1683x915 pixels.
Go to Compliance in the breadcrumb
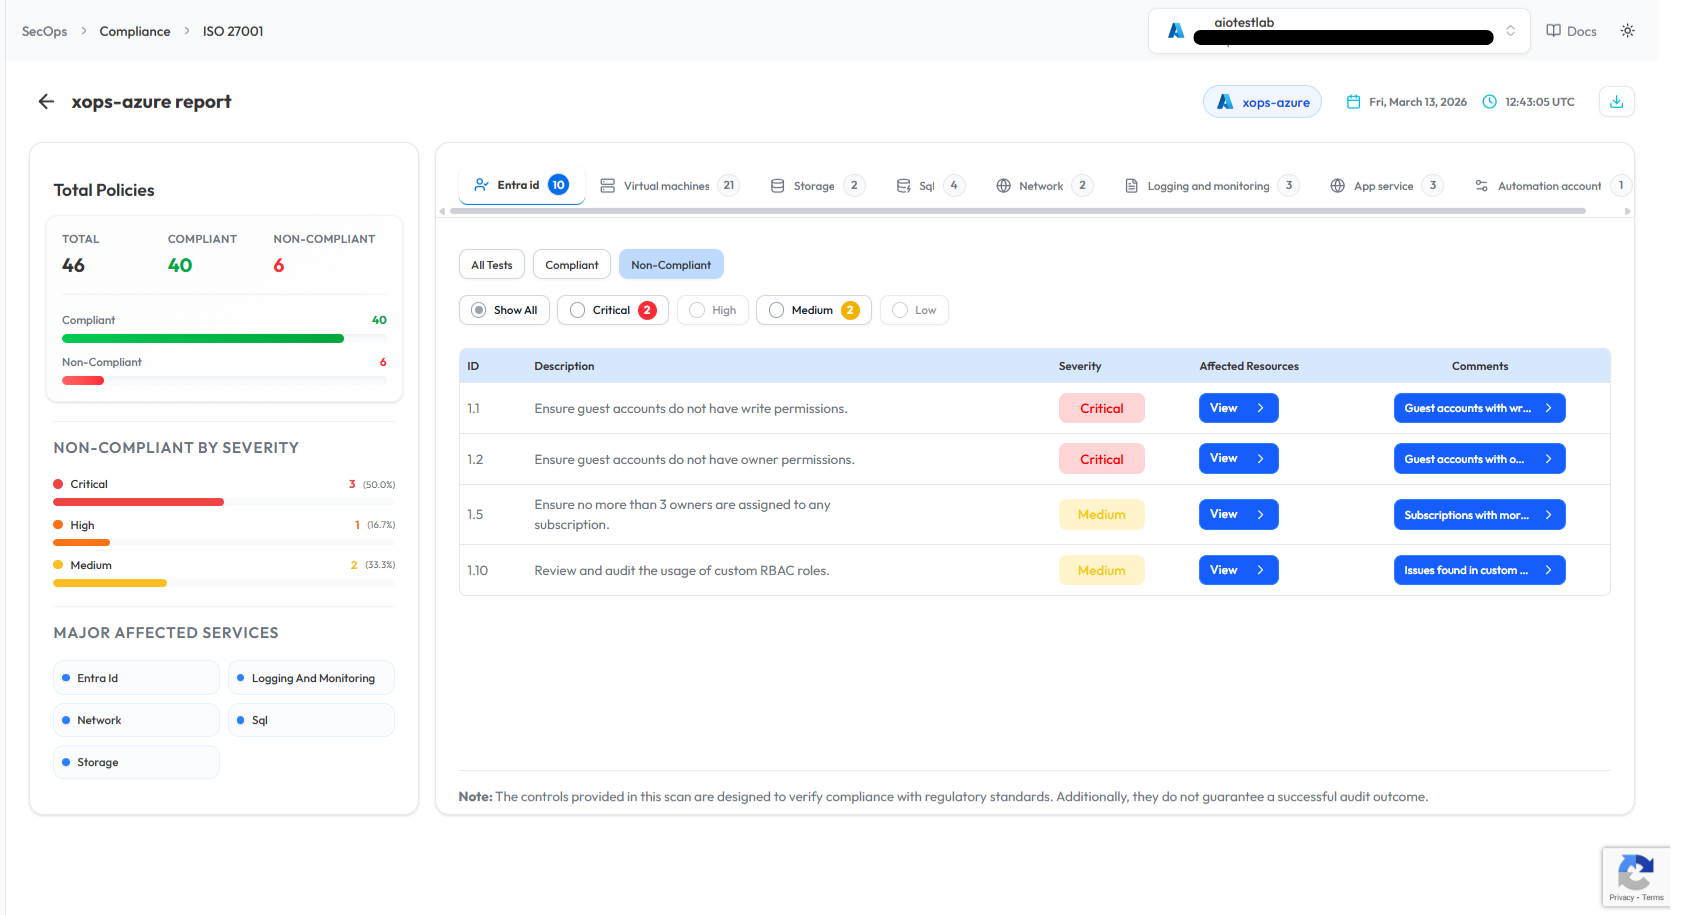pos(135,31)
